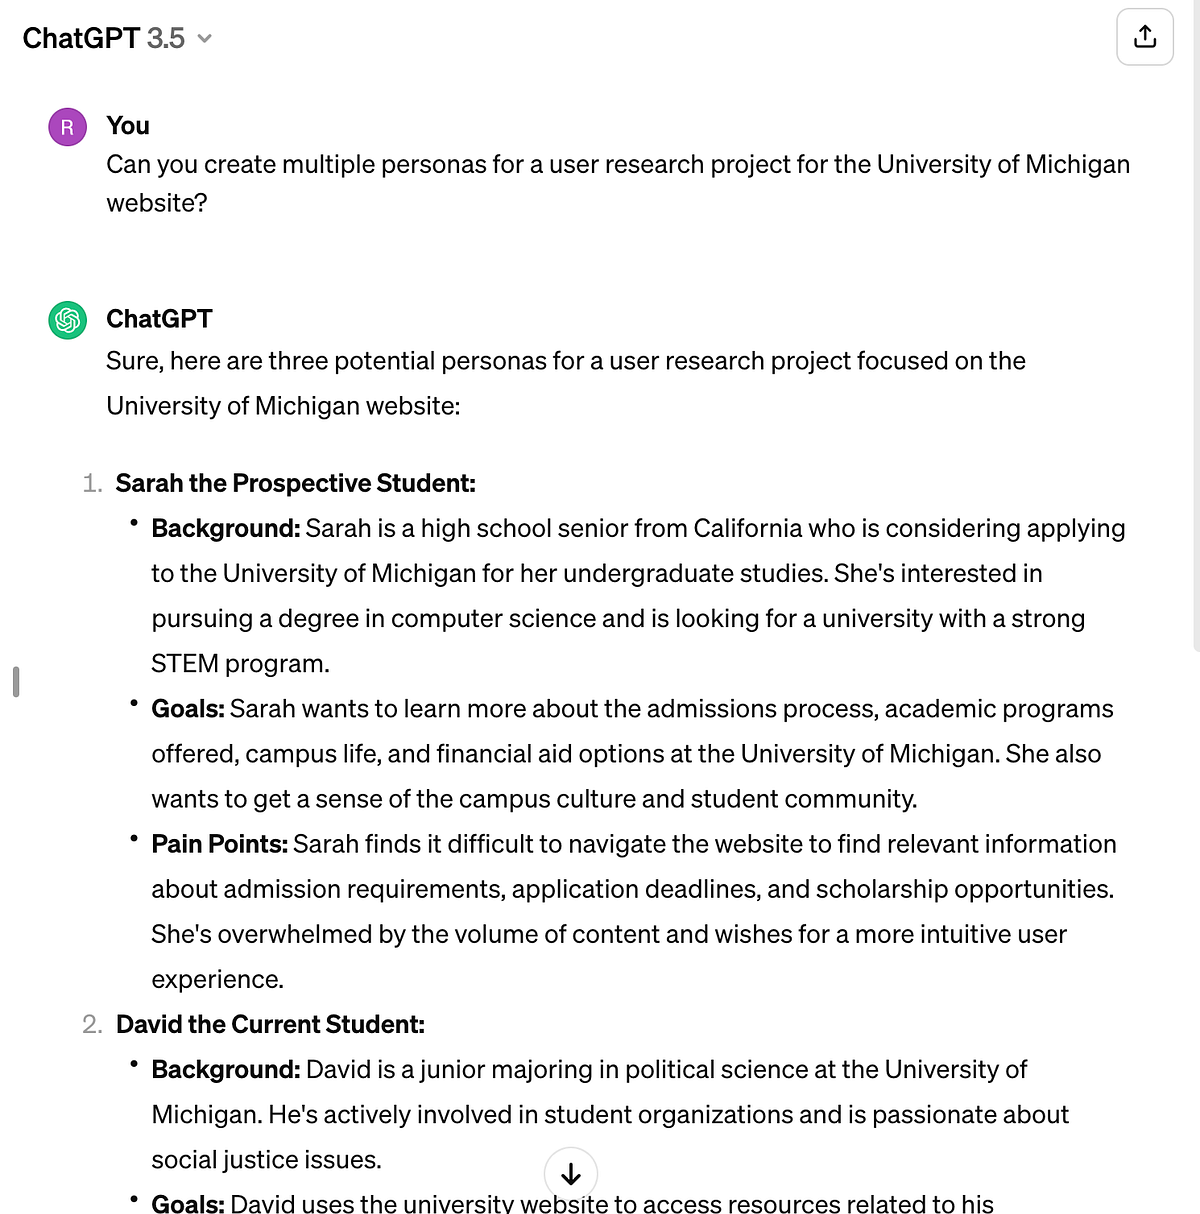Click Sarah's "Background:" bold label
Viewport: 1200px width, 1214px height.
(225, 528)
